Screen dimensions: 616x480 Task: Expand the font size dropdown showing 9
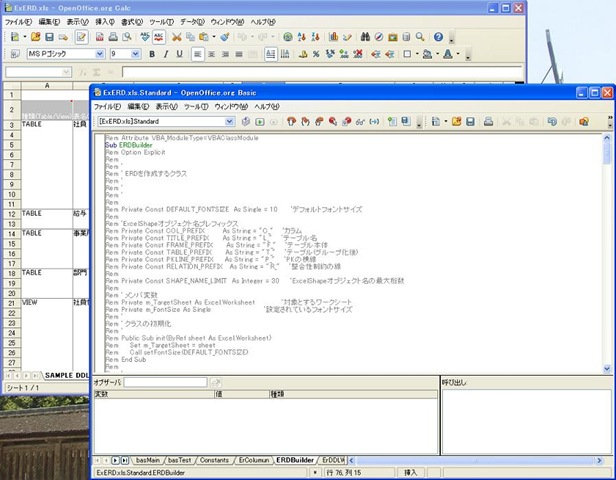point(136,54)
